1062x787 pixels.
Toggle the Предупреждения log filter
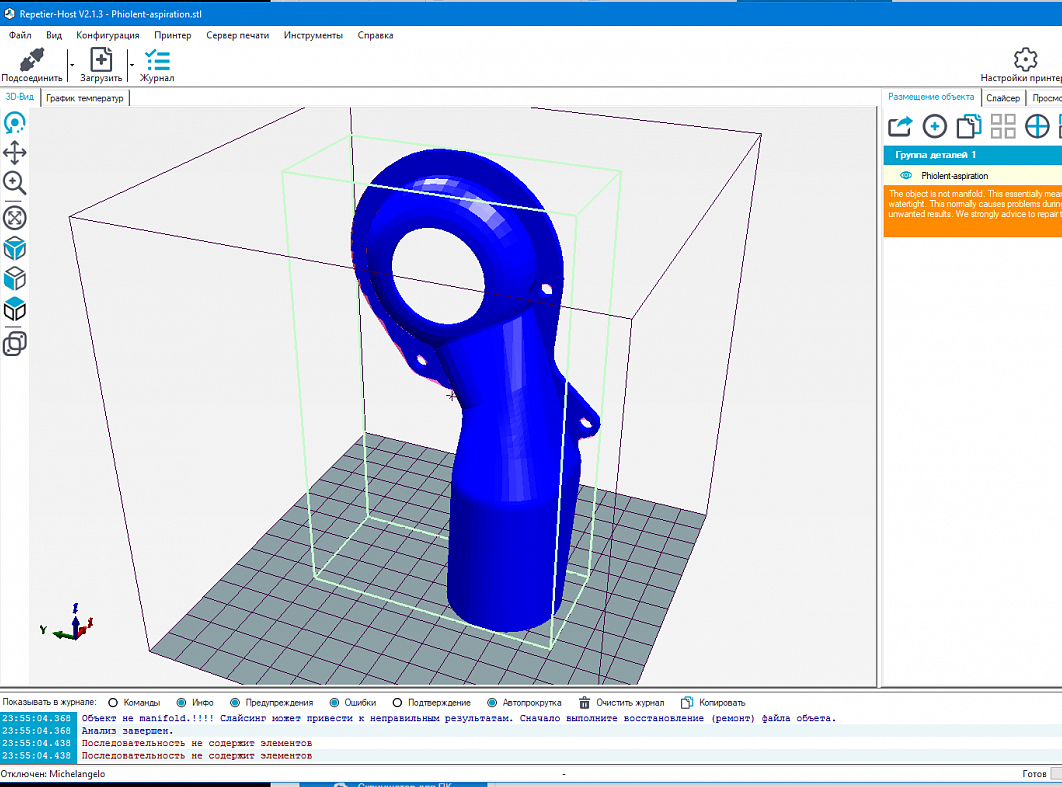point(235,703)
